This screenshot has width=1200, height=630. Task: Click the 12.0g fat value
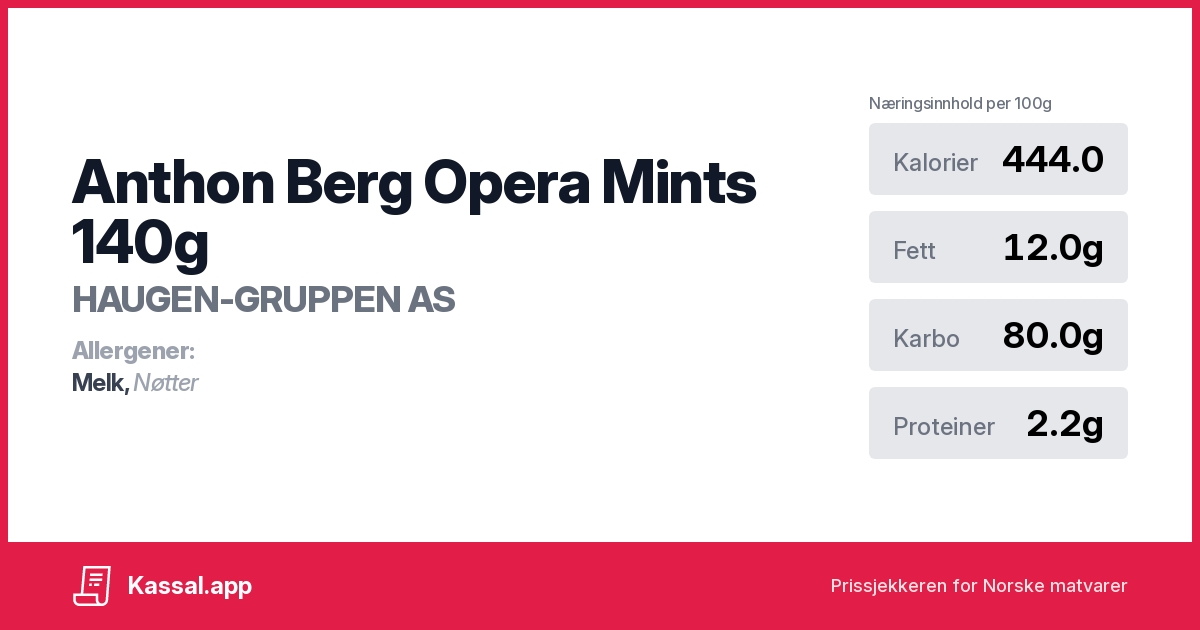(1052, 248)
